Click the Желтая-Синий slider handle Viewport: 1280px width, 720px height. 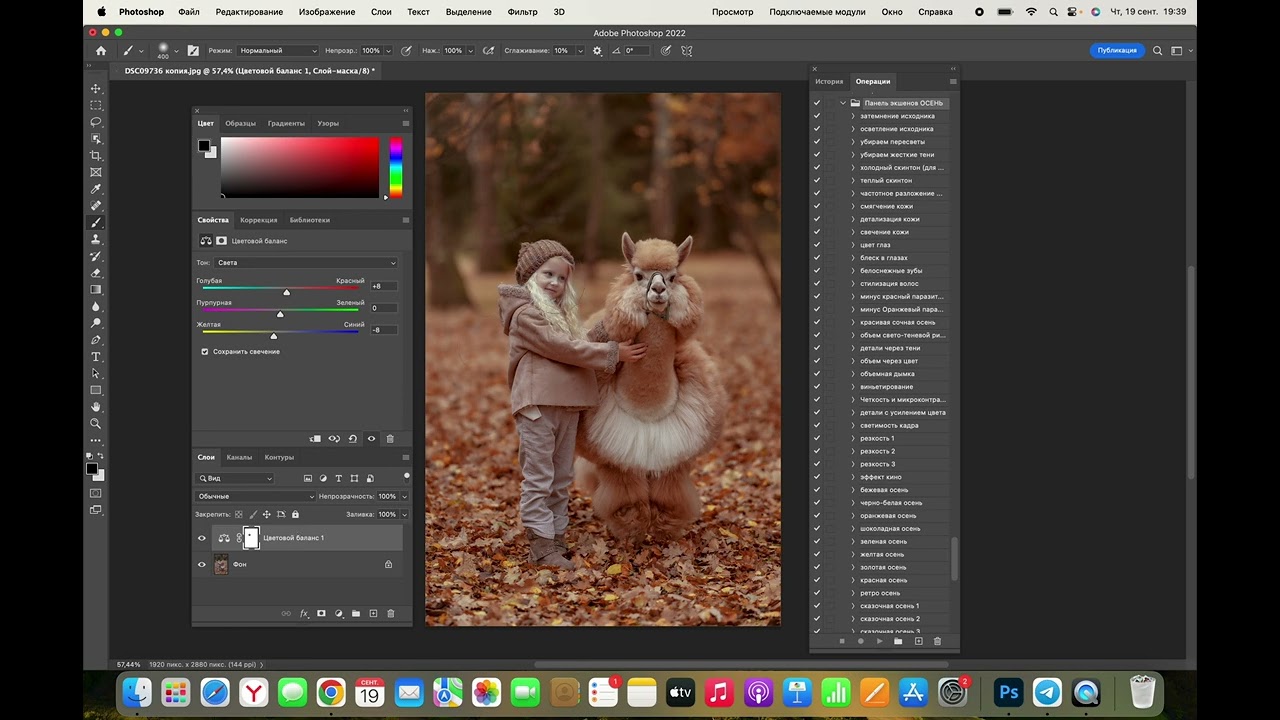pyautogui.click(x=273, y=336)
